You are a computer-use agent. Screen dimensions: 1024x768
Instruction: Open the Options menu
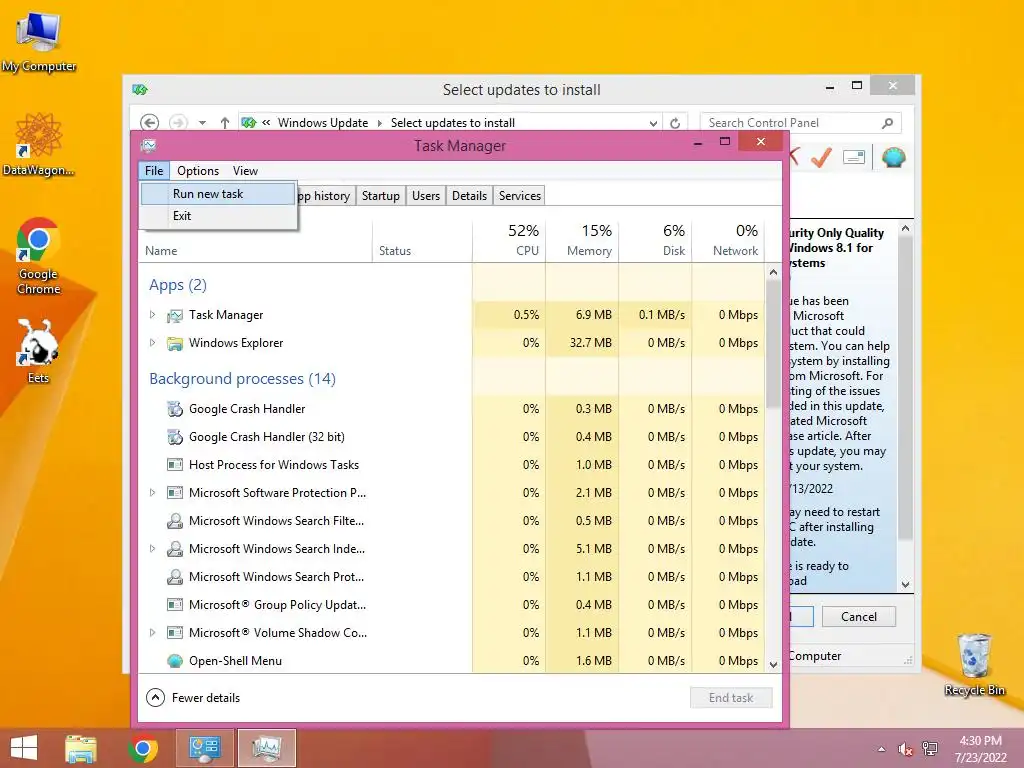(x=198, y=170)
